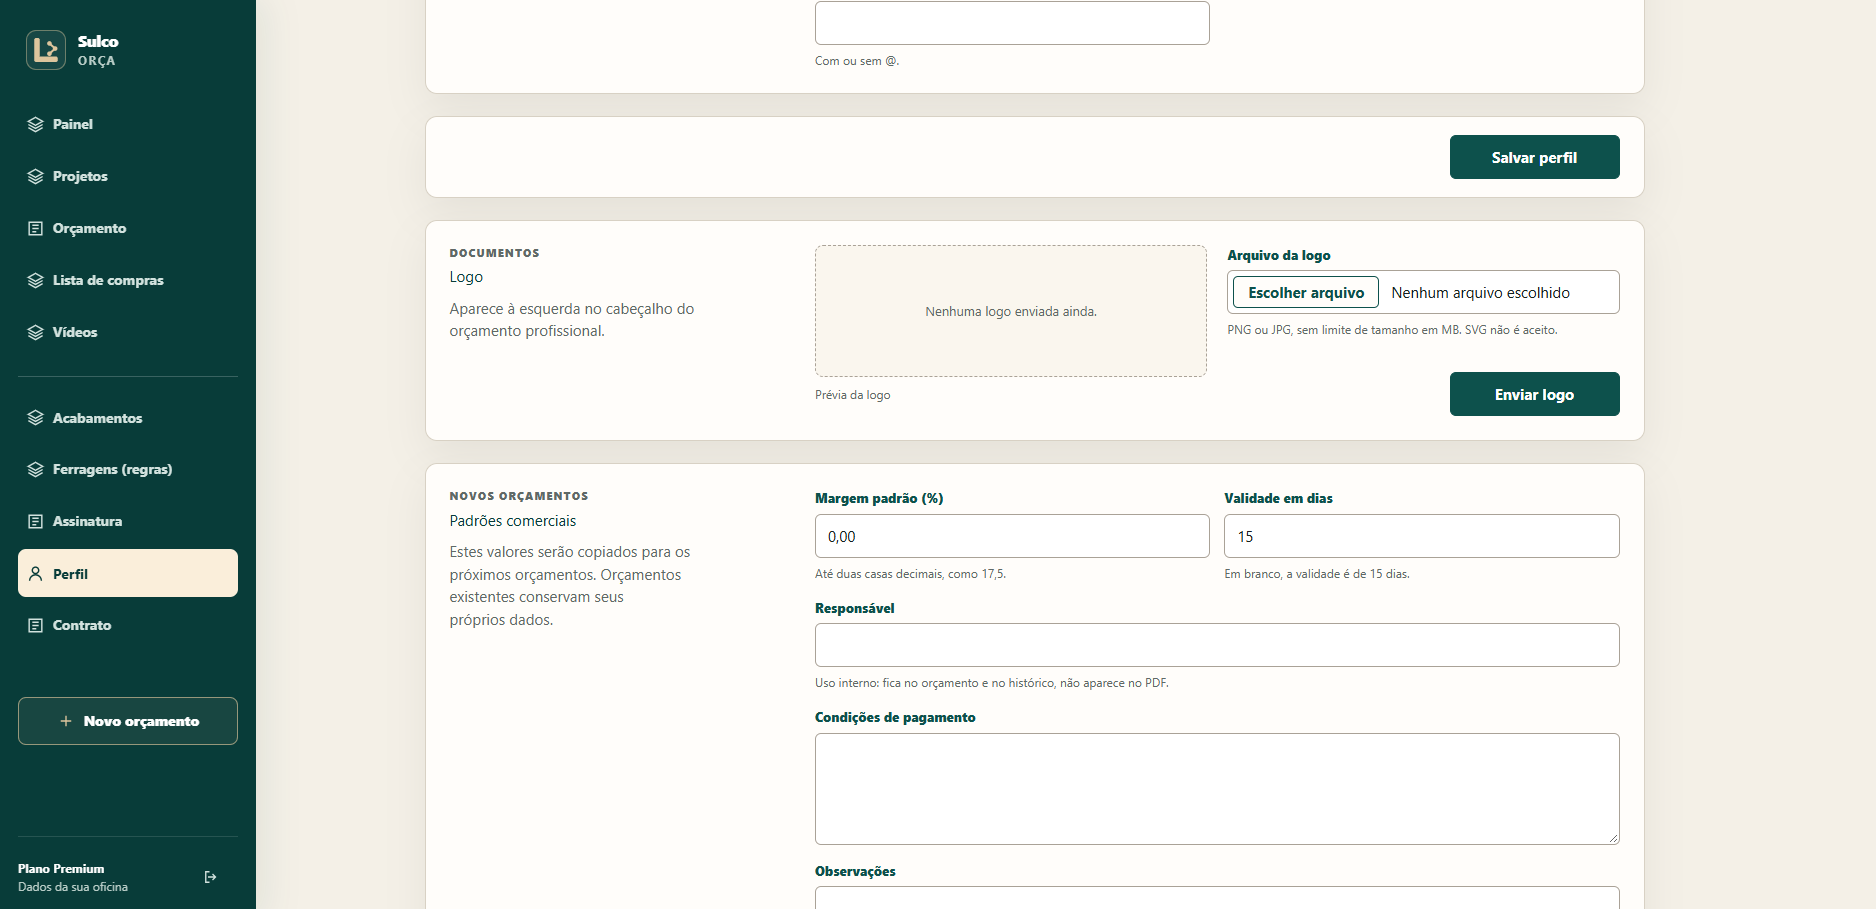
Task: Click the Margem padrão (%) field
Action: pyautogui.click(x=1012, y=536)
